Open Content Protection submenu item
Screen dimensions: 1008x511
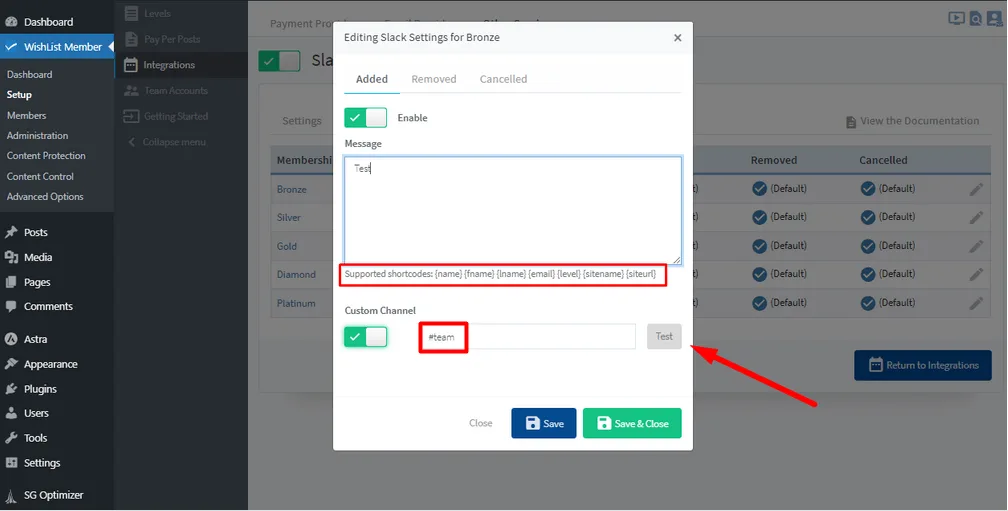(46, 156)
